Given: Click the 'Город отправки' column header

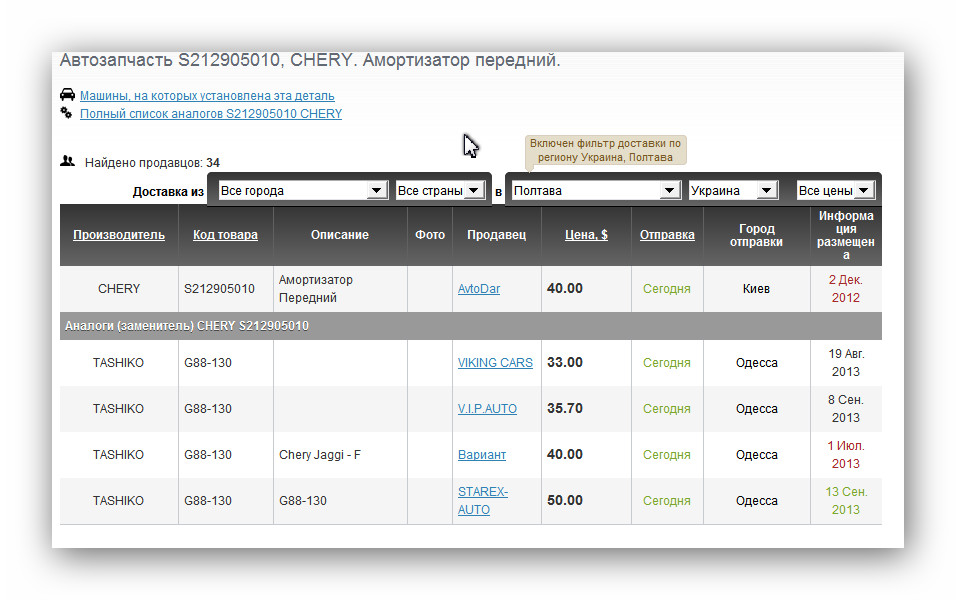Looking at the screenshot, I should coord(757,235).
